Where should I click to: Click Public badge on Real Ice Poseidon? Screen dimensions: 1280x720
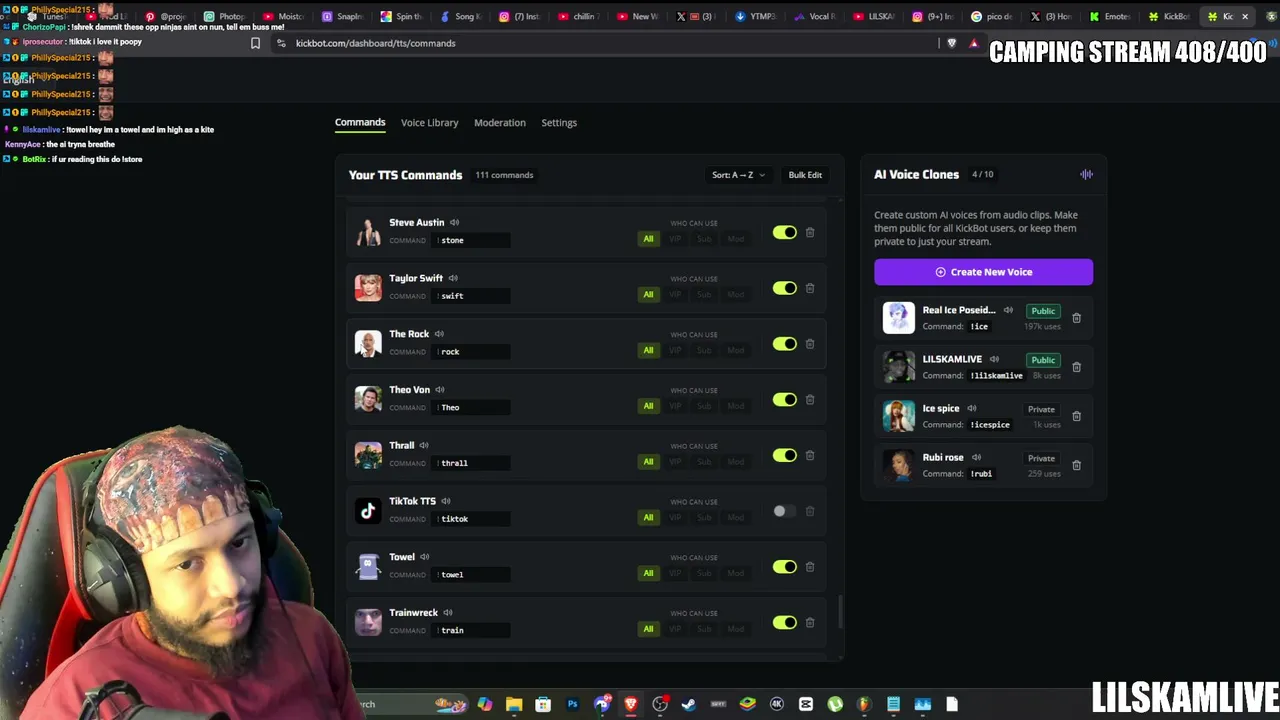(1043, 311)
